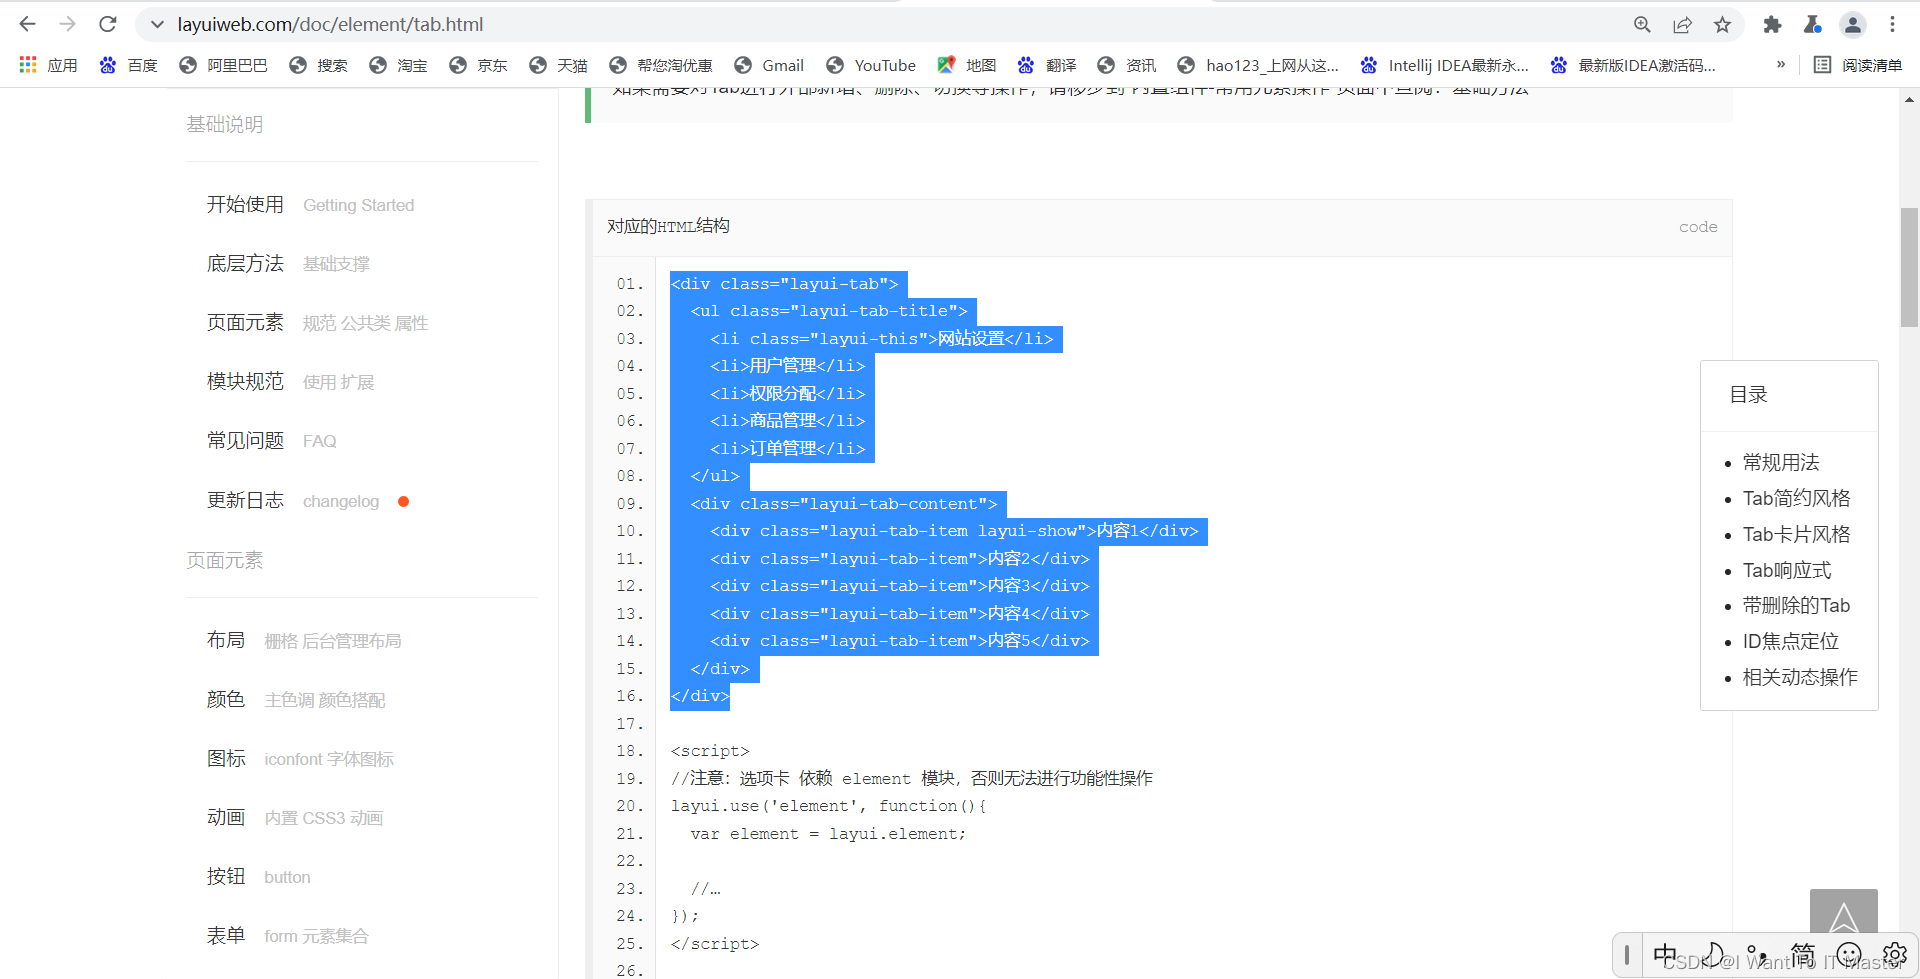Open the extensions puzzle icon

click(1772, 25)
